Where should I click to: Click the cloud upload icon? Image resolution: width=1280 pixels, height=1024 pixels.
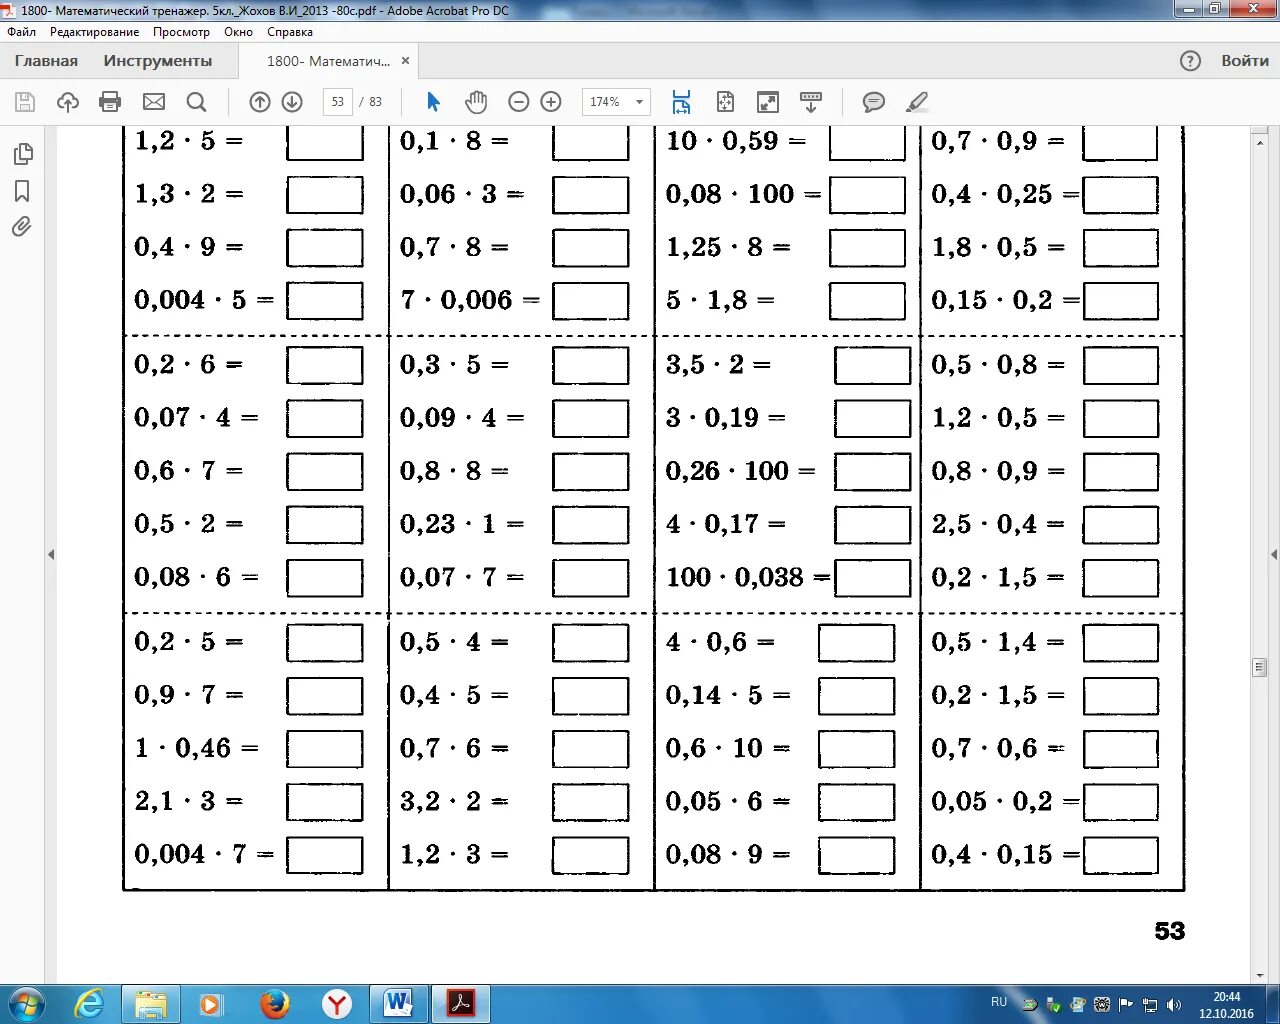(68, 102)
